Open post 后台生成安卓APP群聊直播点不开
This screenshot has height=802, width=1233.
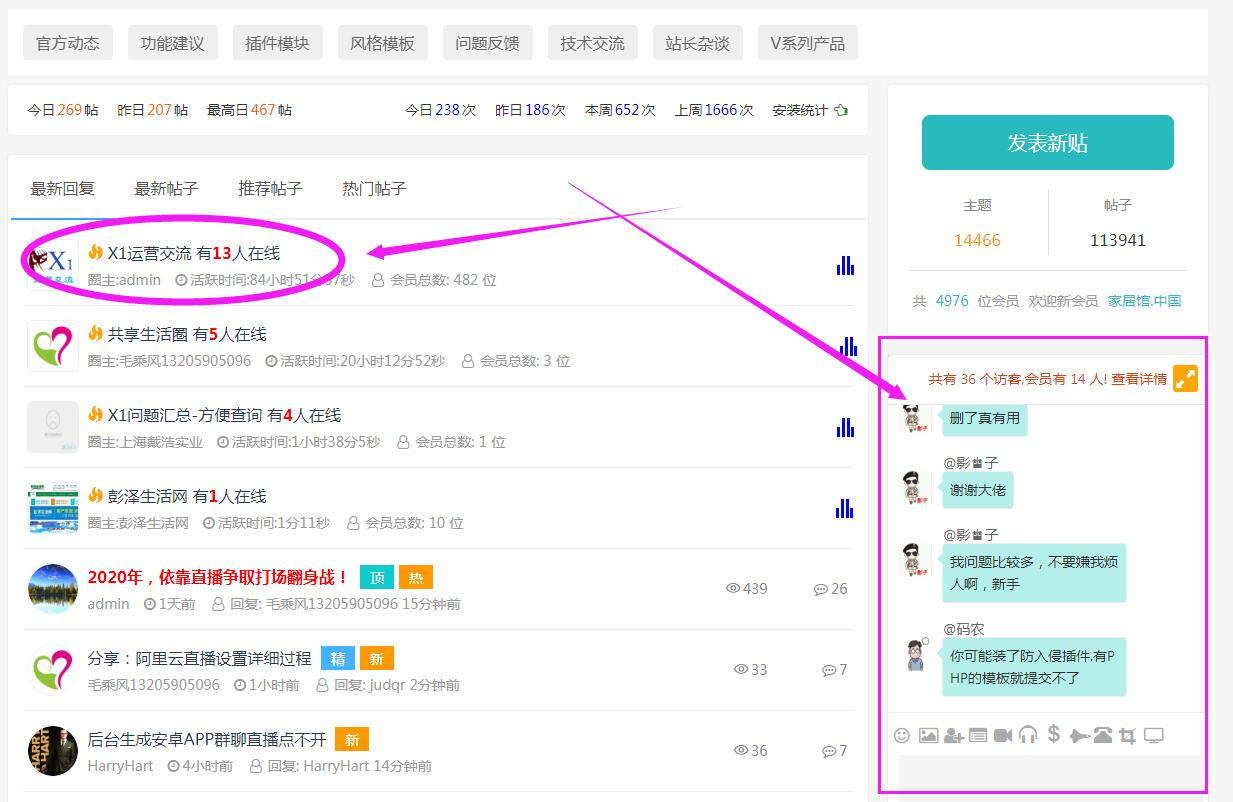tap(207, 740)
